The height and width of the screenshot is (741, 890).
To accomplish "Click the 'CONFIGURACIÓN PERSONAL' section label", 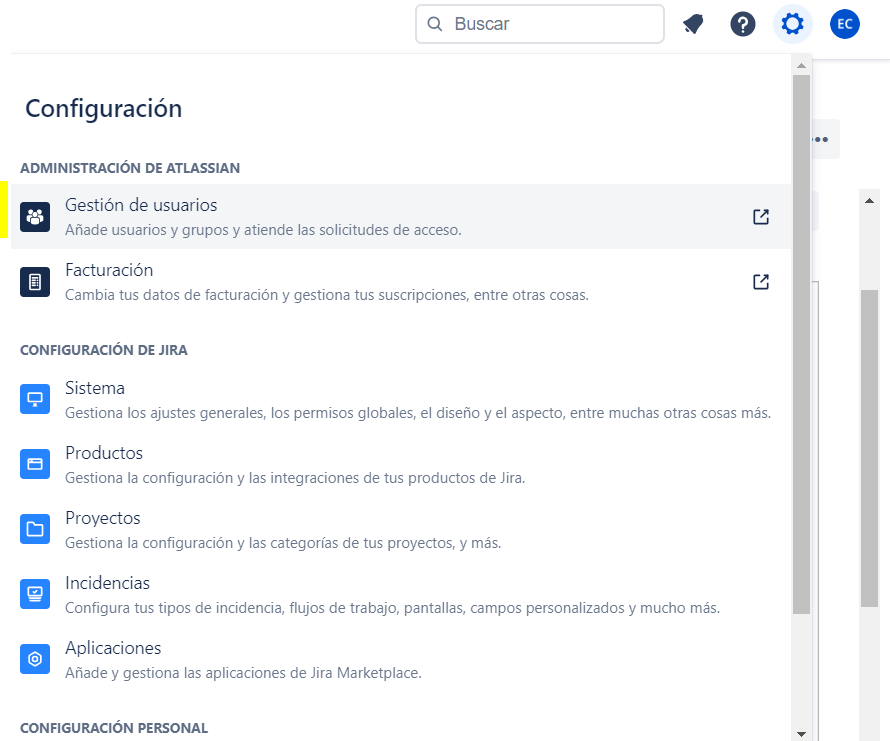I will point(114,728).
